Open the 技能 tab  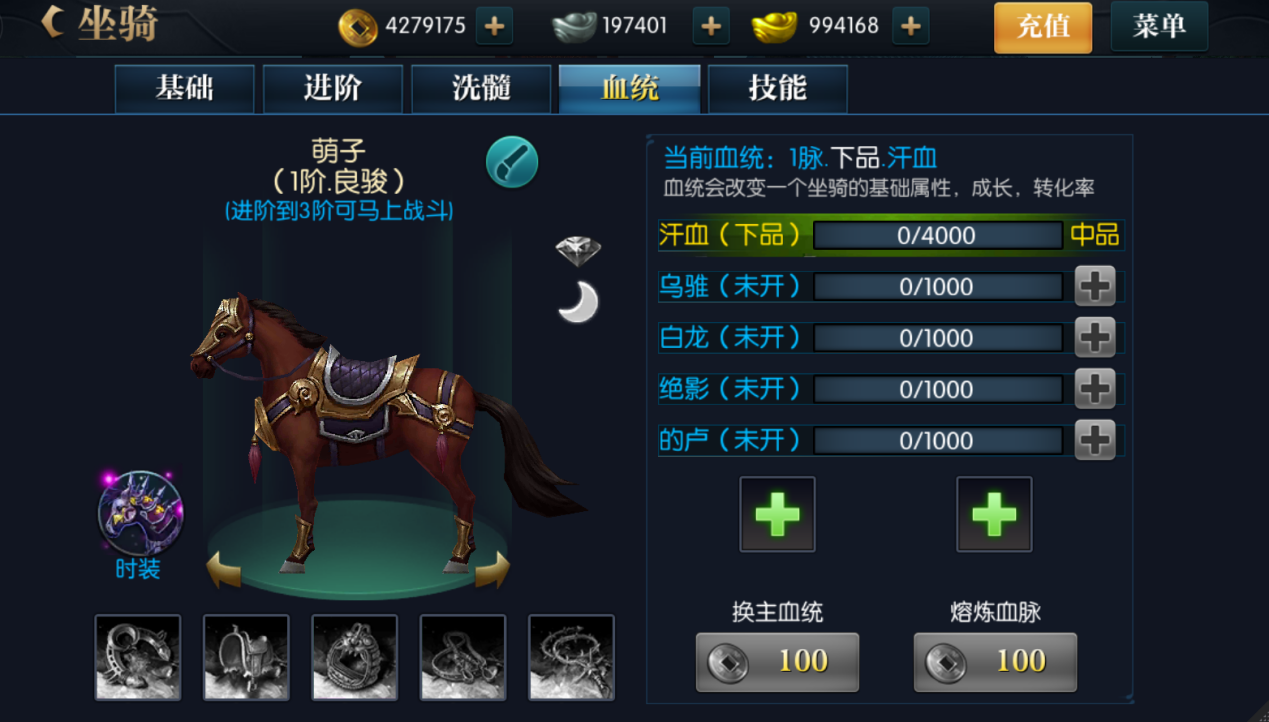coord(778,89)
